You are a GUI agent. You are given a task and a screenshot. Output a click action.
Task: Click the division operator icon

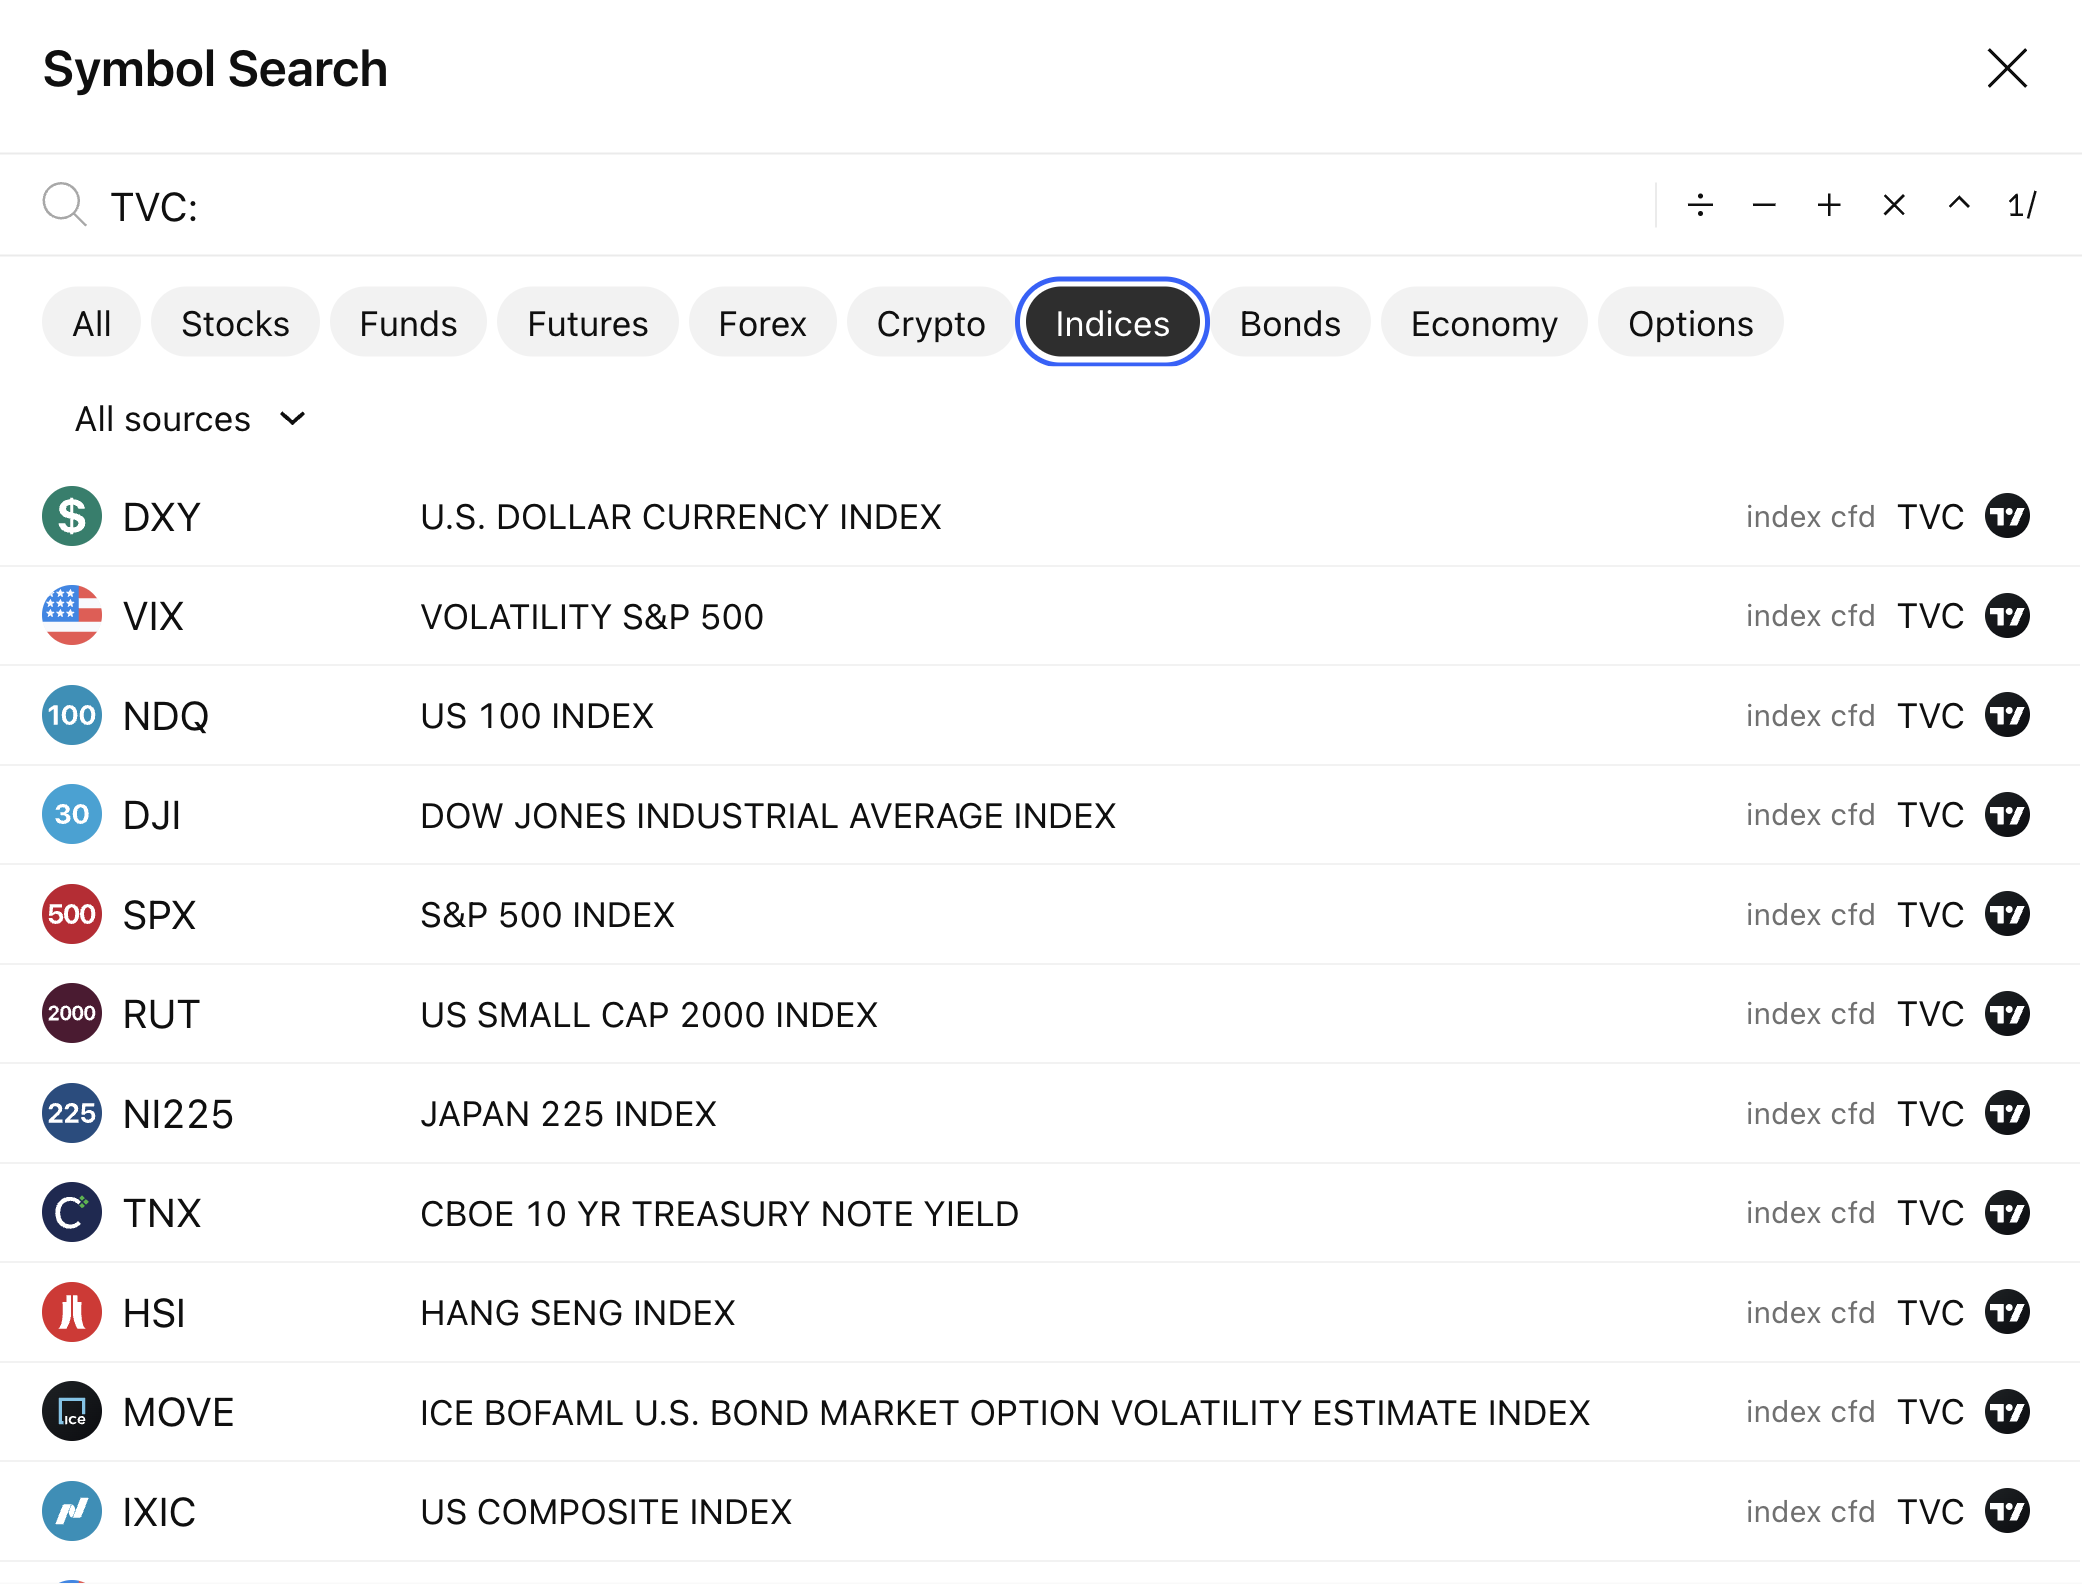coord(1700,205)
